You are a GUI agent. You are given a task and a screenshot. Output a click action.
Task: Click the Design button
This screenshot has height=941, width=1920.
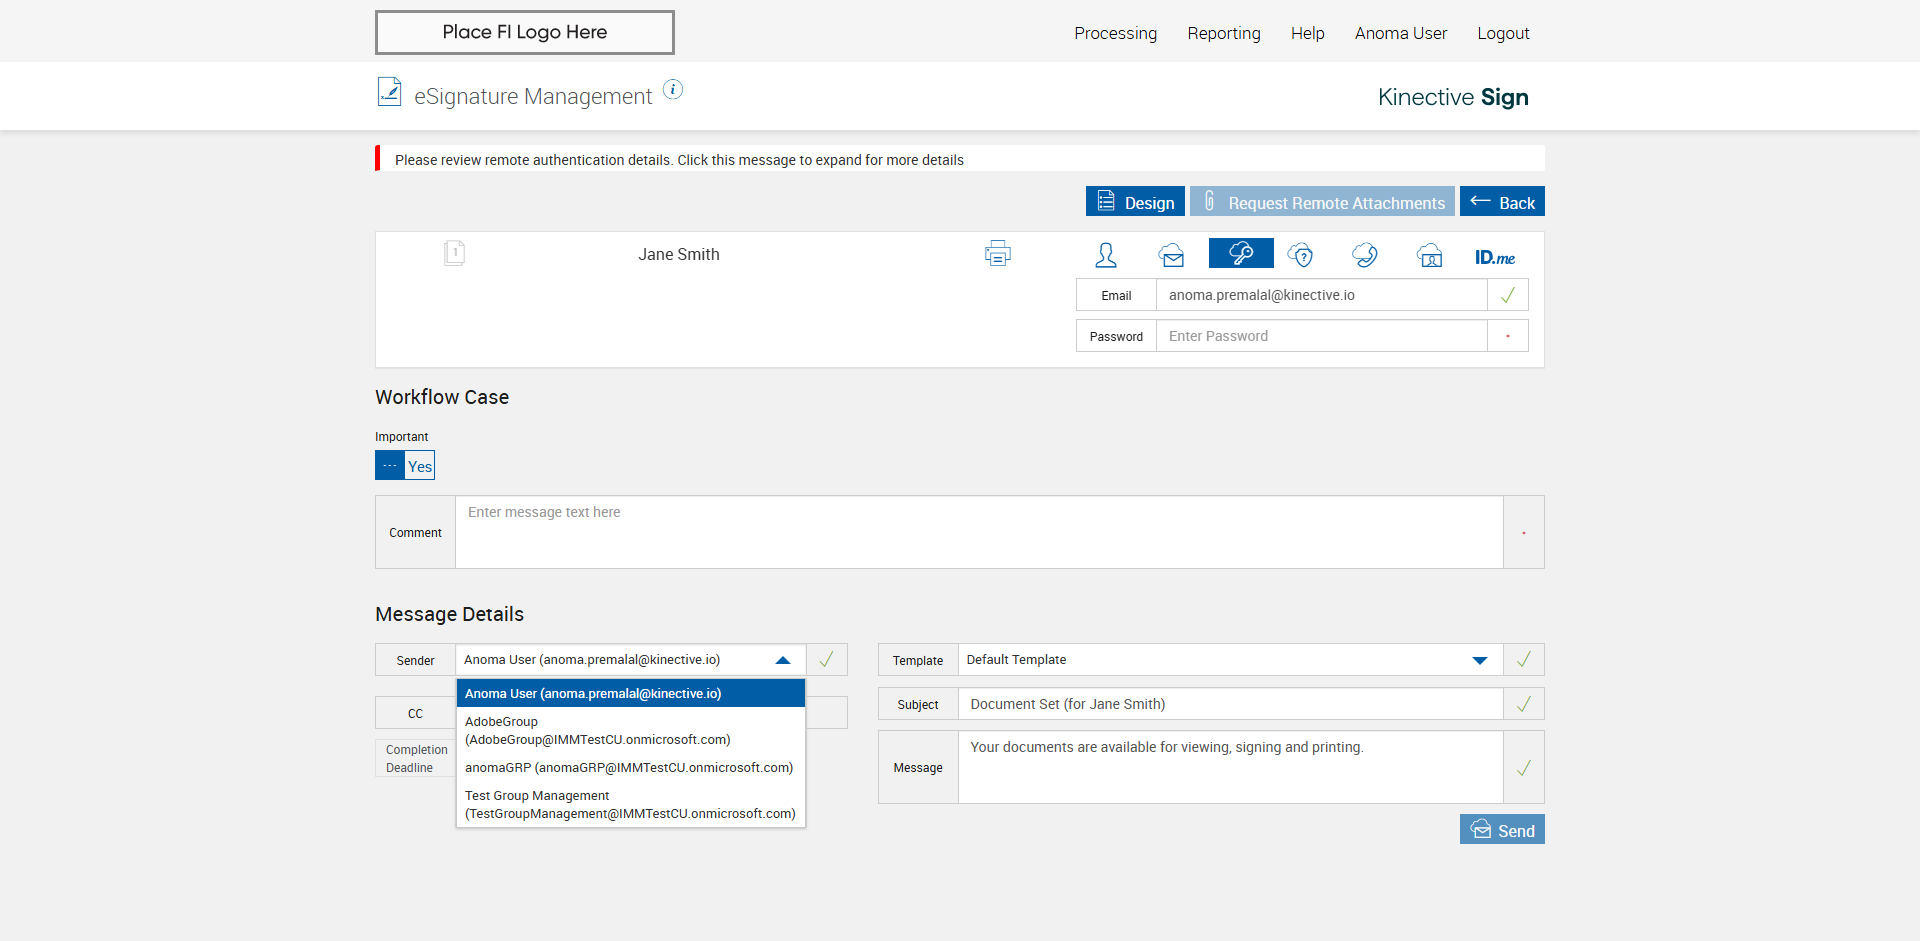coord(1135,202)
